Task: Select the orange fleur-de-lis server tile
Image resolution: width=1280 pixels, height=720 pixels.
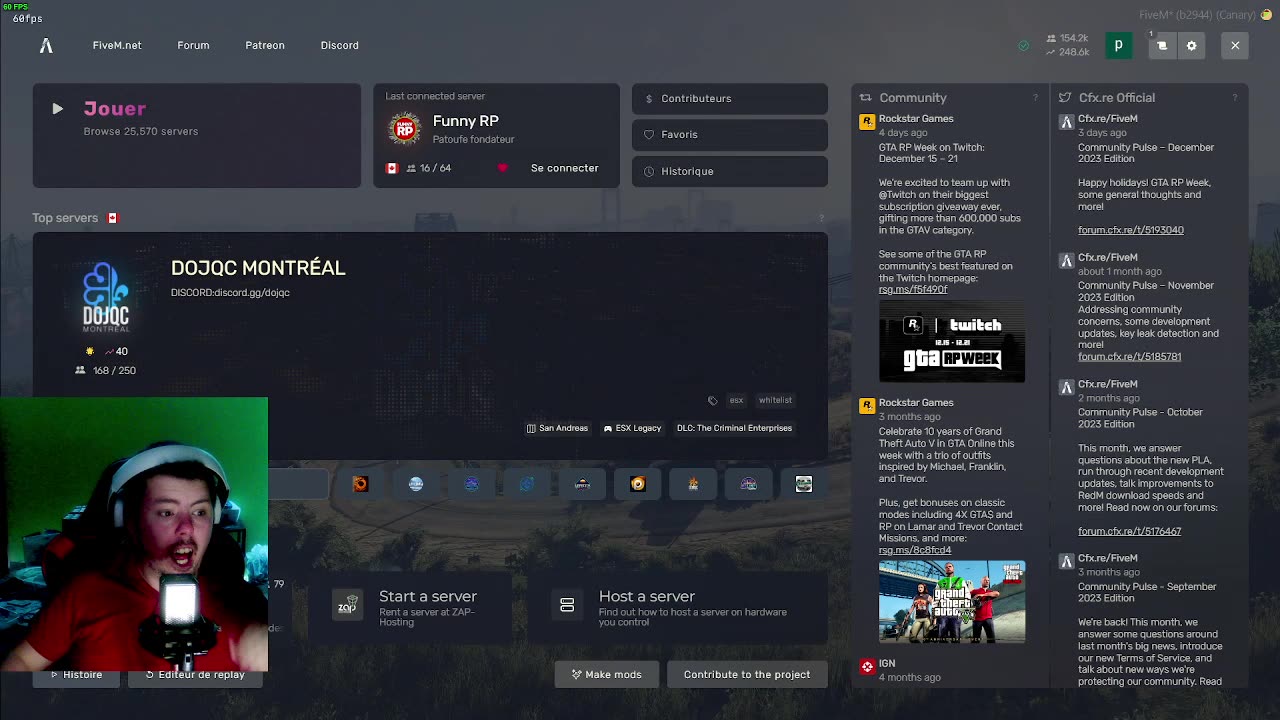Action: click(x=693, y=484)
